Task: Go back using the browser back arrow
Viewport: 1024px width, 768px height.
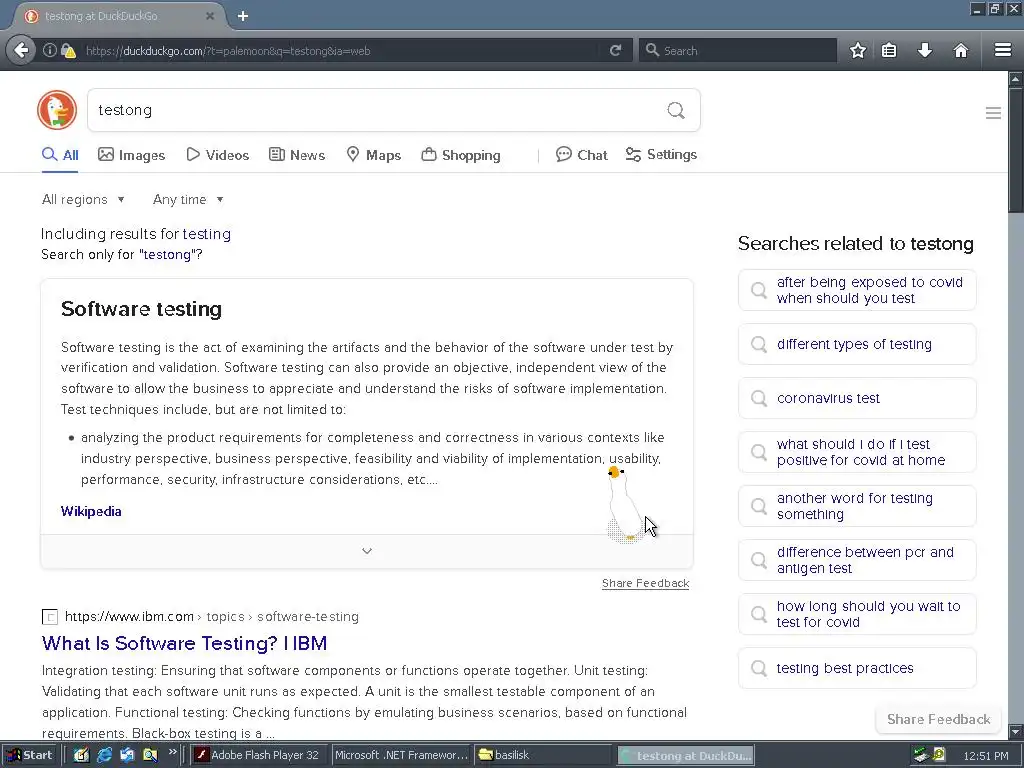Action: click(22, 50)
